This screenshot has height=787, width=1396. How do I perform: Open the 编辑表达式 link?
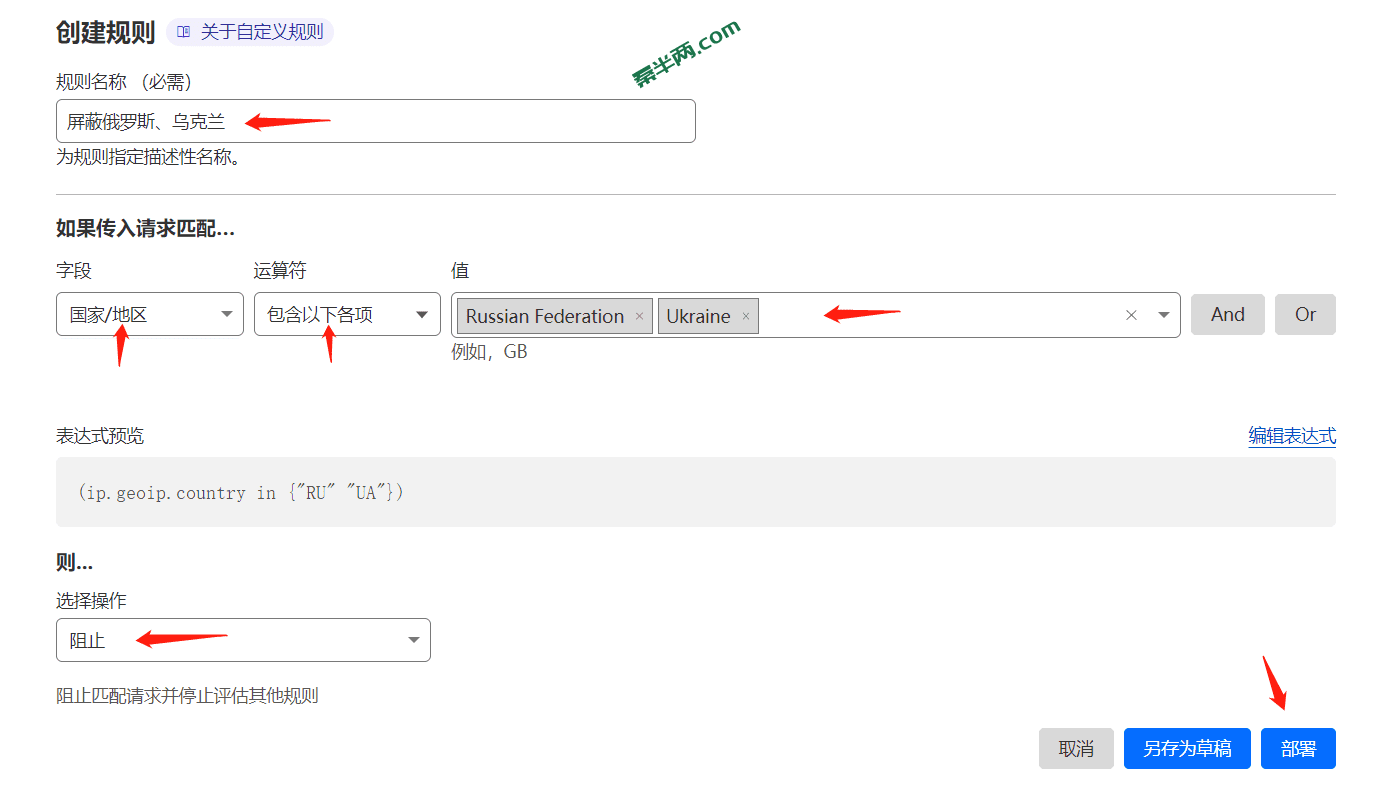click(1291, 436)
